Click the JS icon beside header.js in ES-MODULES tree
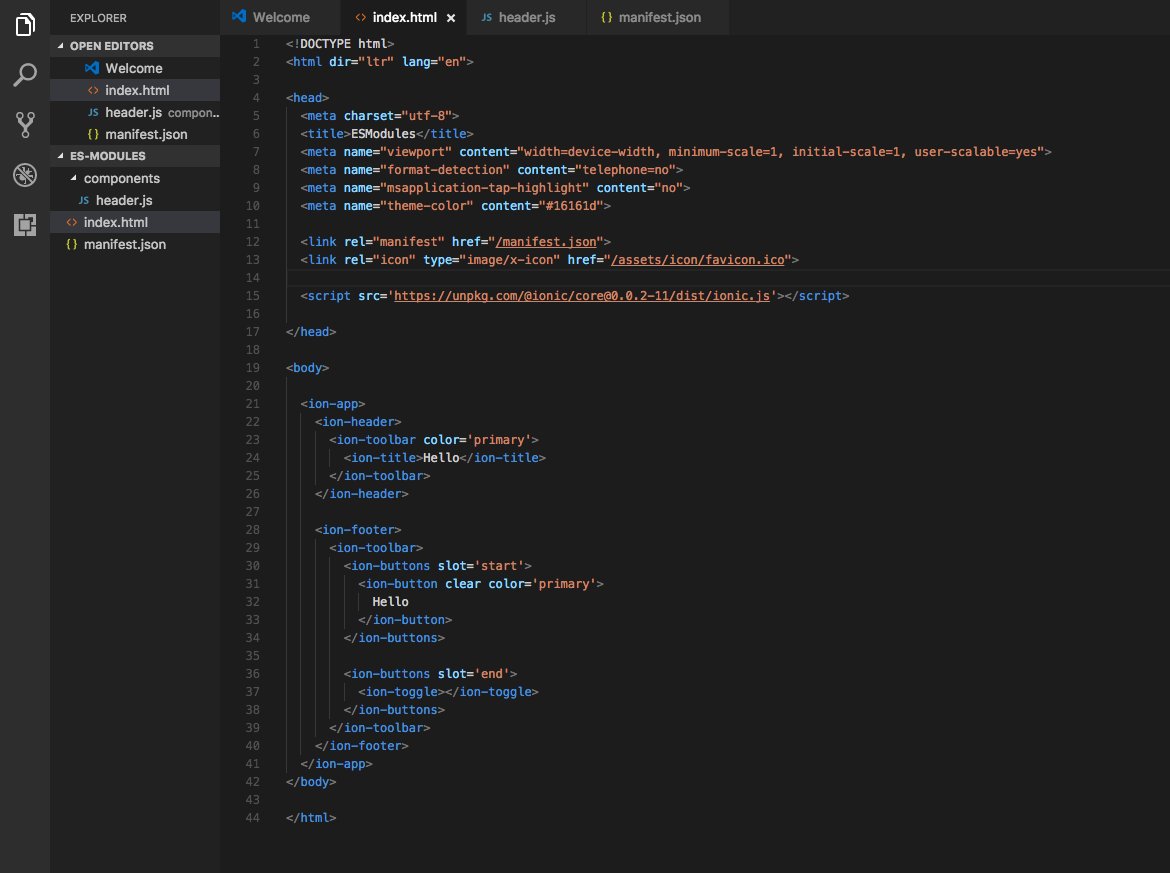 click(x=84, y=200)
